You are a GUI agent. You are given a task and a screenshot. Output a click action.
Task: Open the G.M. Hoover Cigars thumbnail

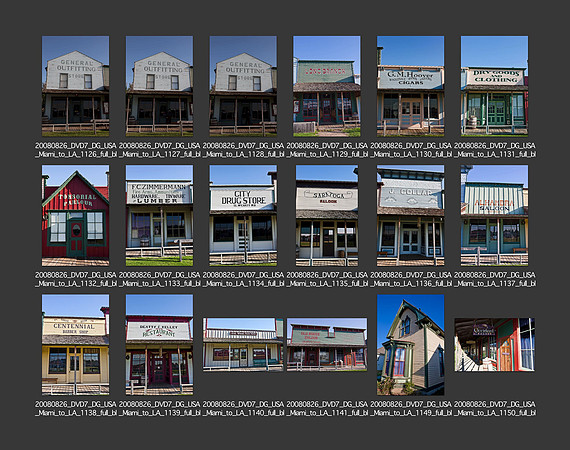point(410,86)
